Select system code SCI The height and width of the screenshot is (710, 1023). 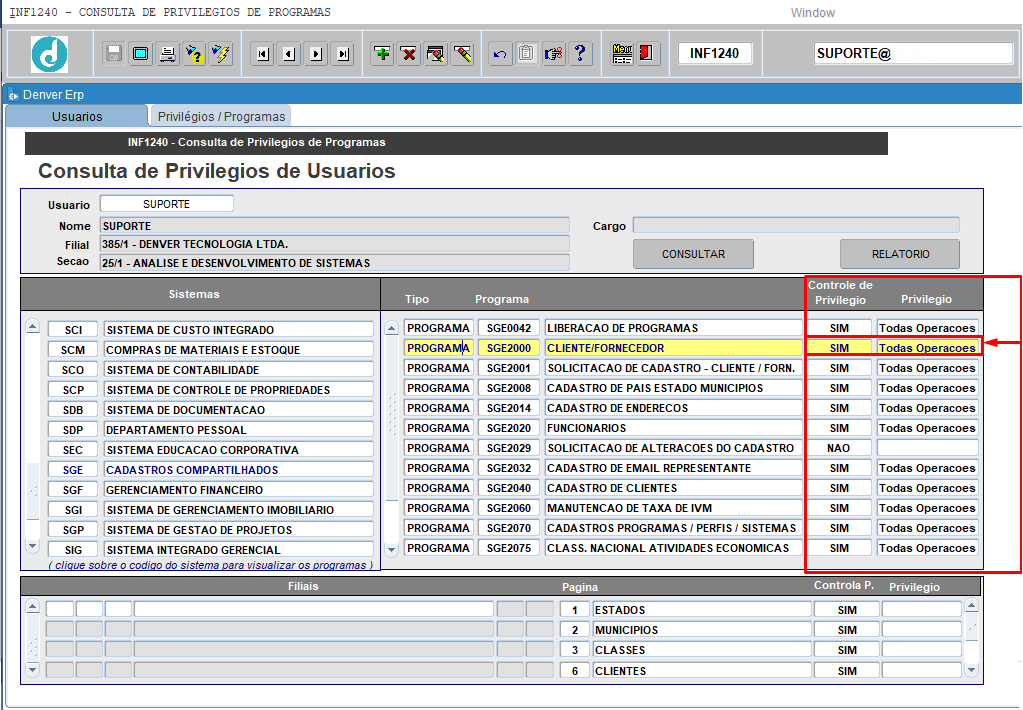point(73,330)
